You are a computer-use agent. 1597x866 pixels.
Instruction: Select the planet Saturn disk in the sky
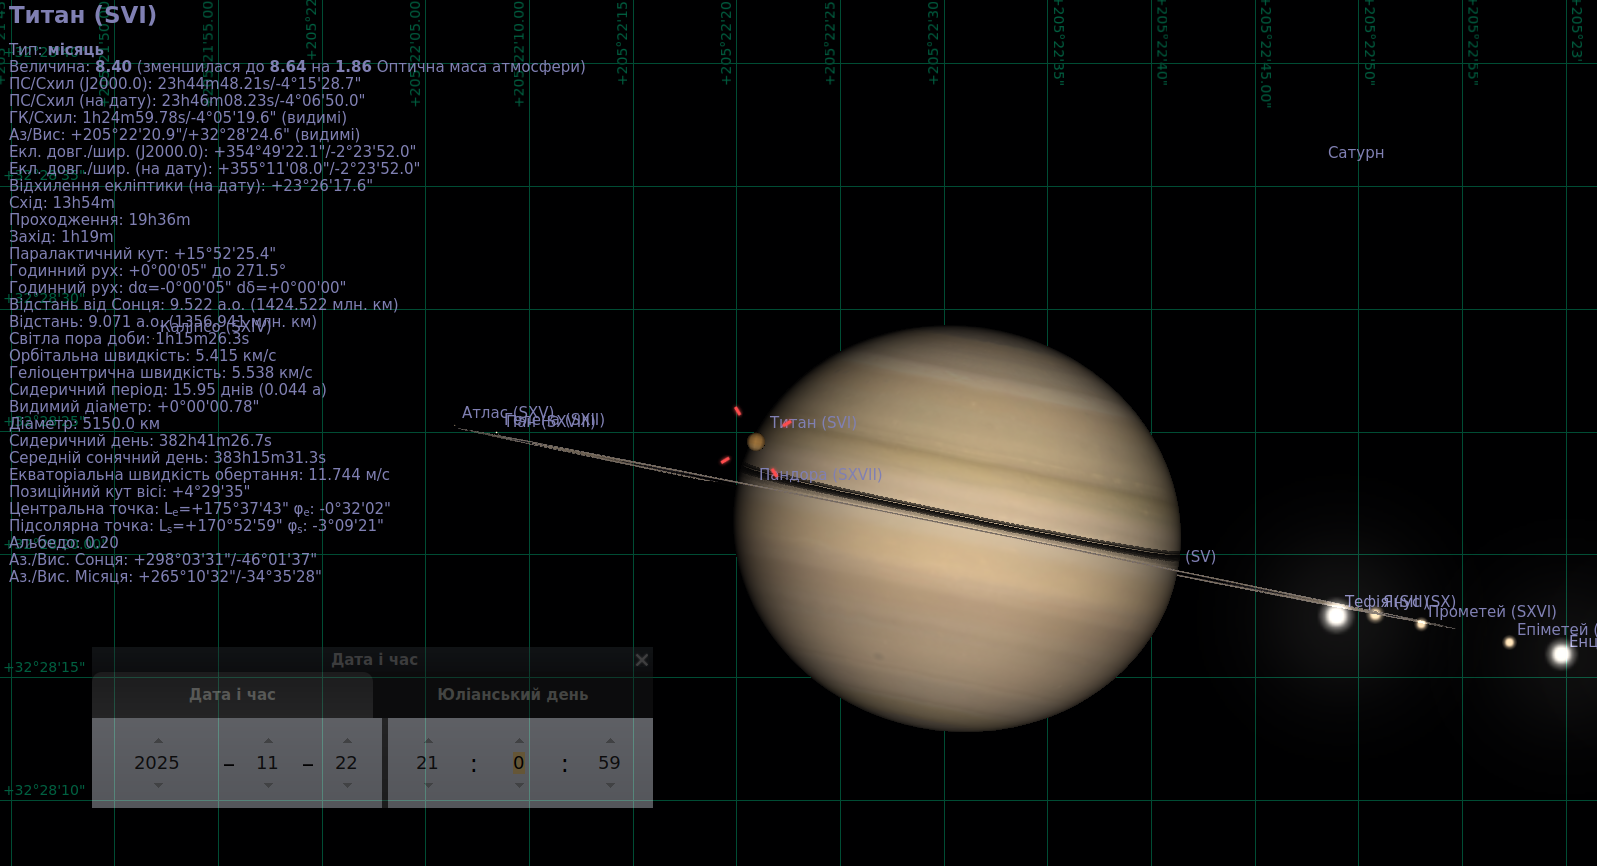pyautogui.click(x=958, y=528)
